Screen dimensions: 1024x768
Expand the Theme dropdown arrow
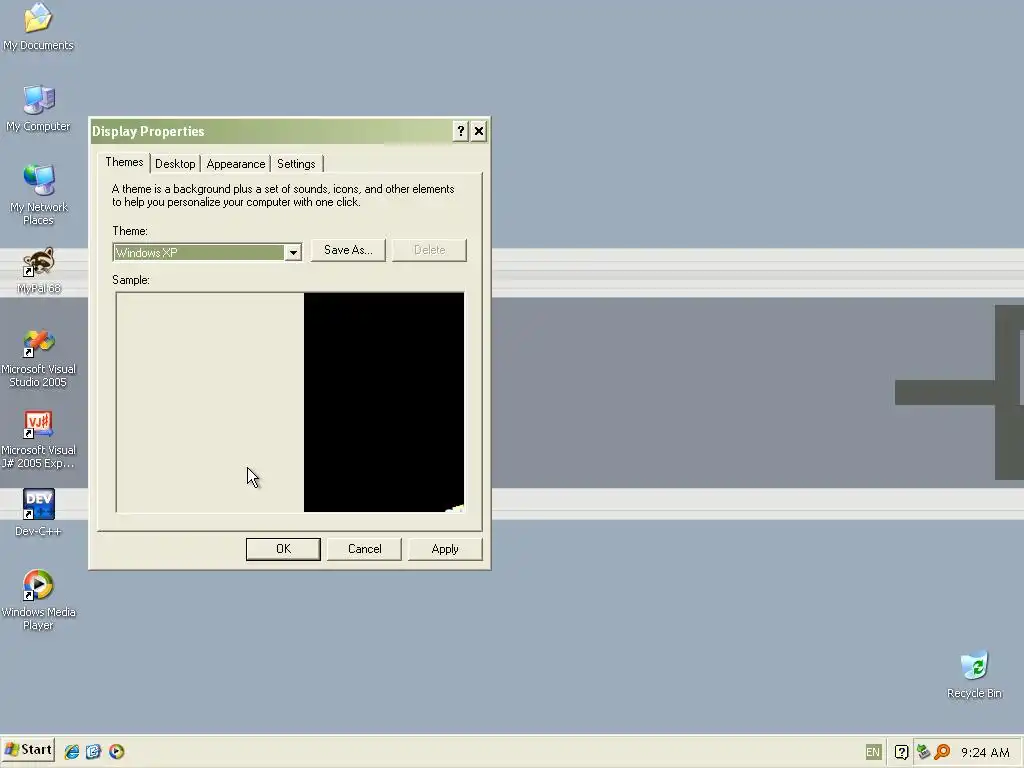[x=293, y=253]
